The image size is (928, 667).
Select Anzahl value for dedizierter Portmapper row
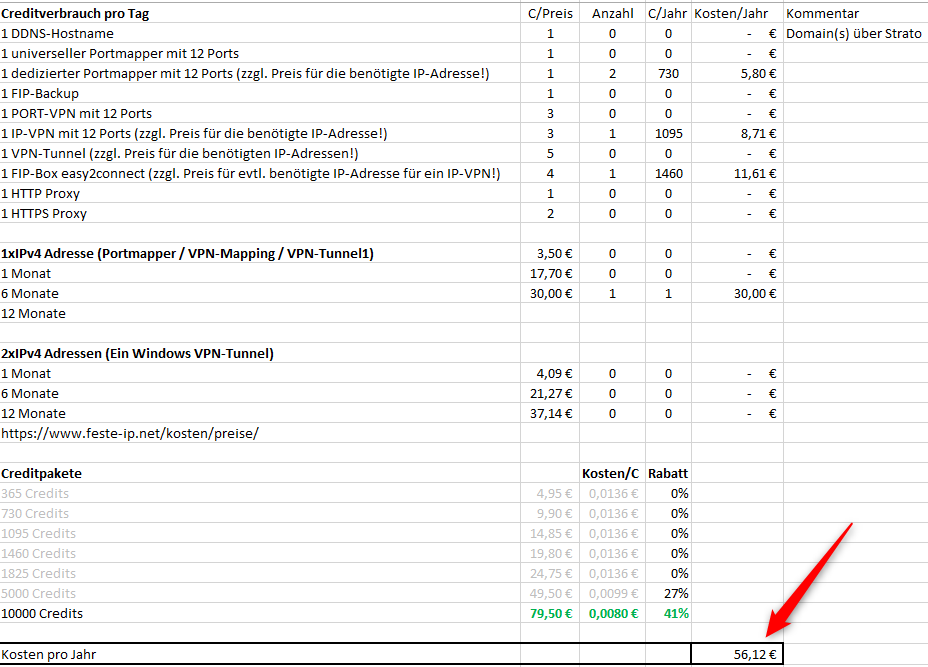tap(612, 73)
